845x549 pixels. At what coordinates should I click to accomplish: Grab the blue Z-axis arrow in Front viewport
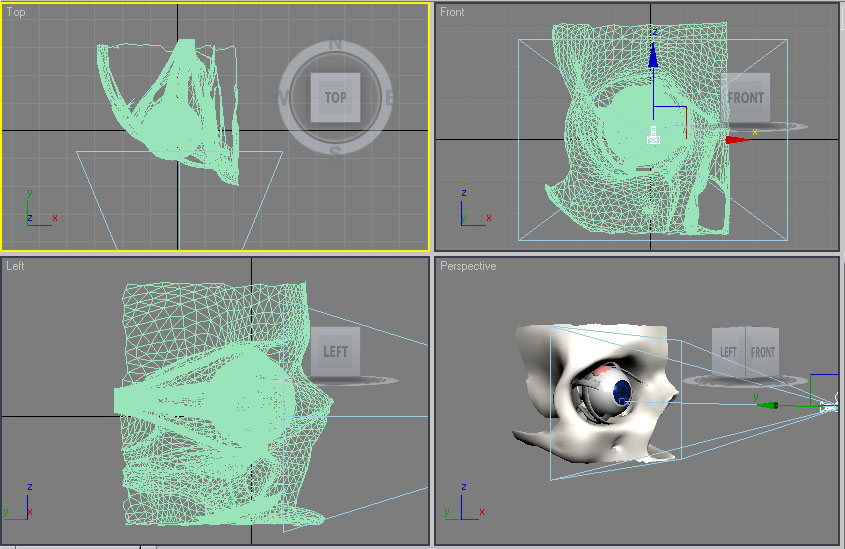pos(653,55)
